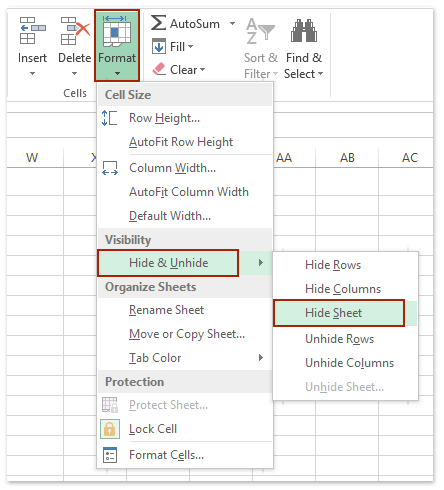Click the Delete cells icon
Image resolution: width=444 pixels, height=490 pixels.
click(75, 31)
